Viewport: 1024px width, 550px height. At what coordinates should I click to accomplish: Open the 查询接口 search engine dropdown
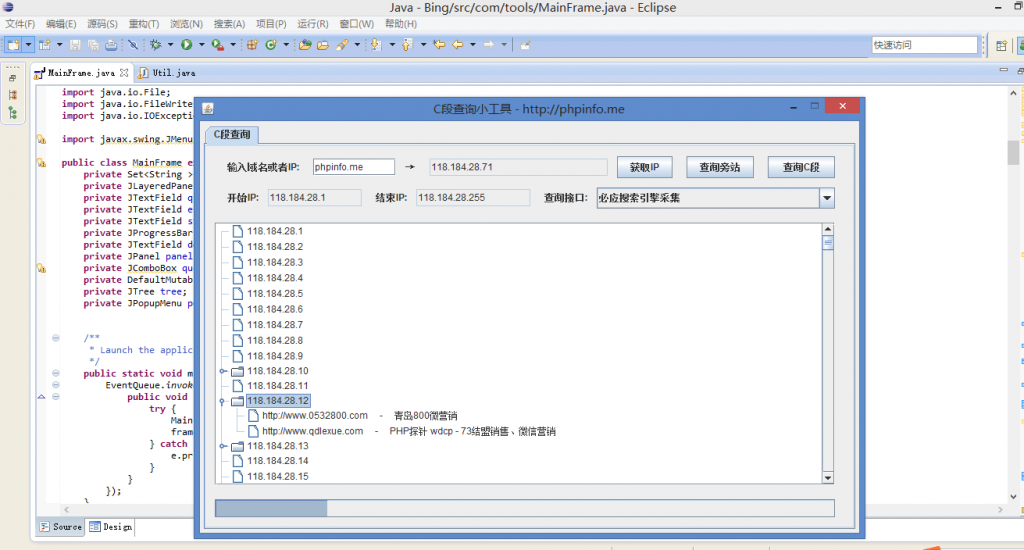[x=826, y=198]
